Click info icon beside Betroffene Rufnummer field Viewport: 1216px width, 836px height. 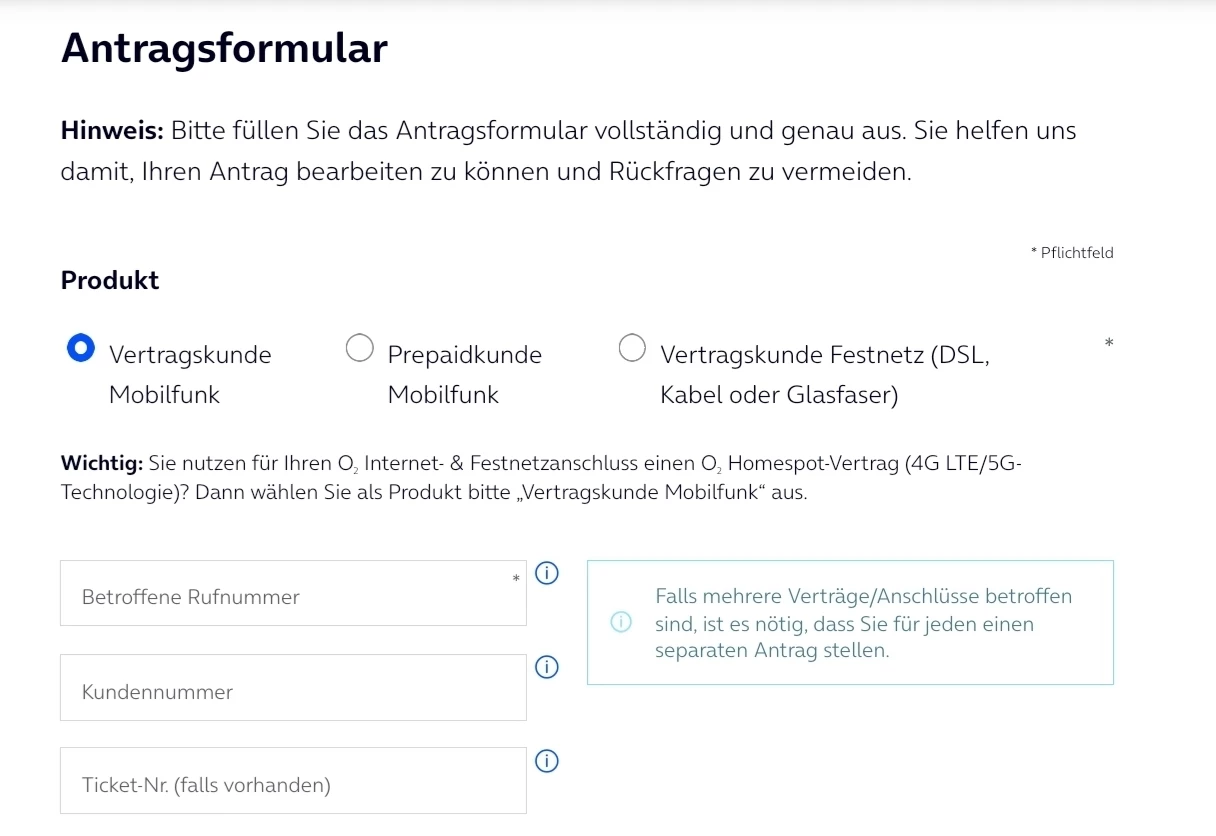(x=547, y=574)
